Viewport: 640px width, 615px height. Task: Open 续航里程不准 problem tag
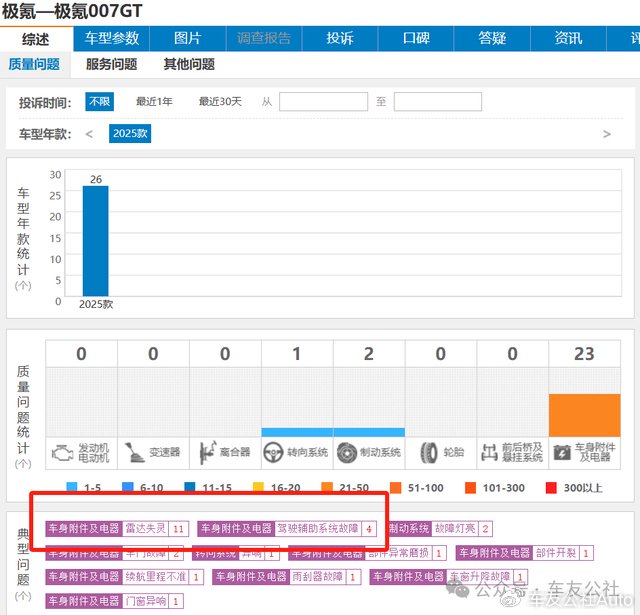coord(124,577)
